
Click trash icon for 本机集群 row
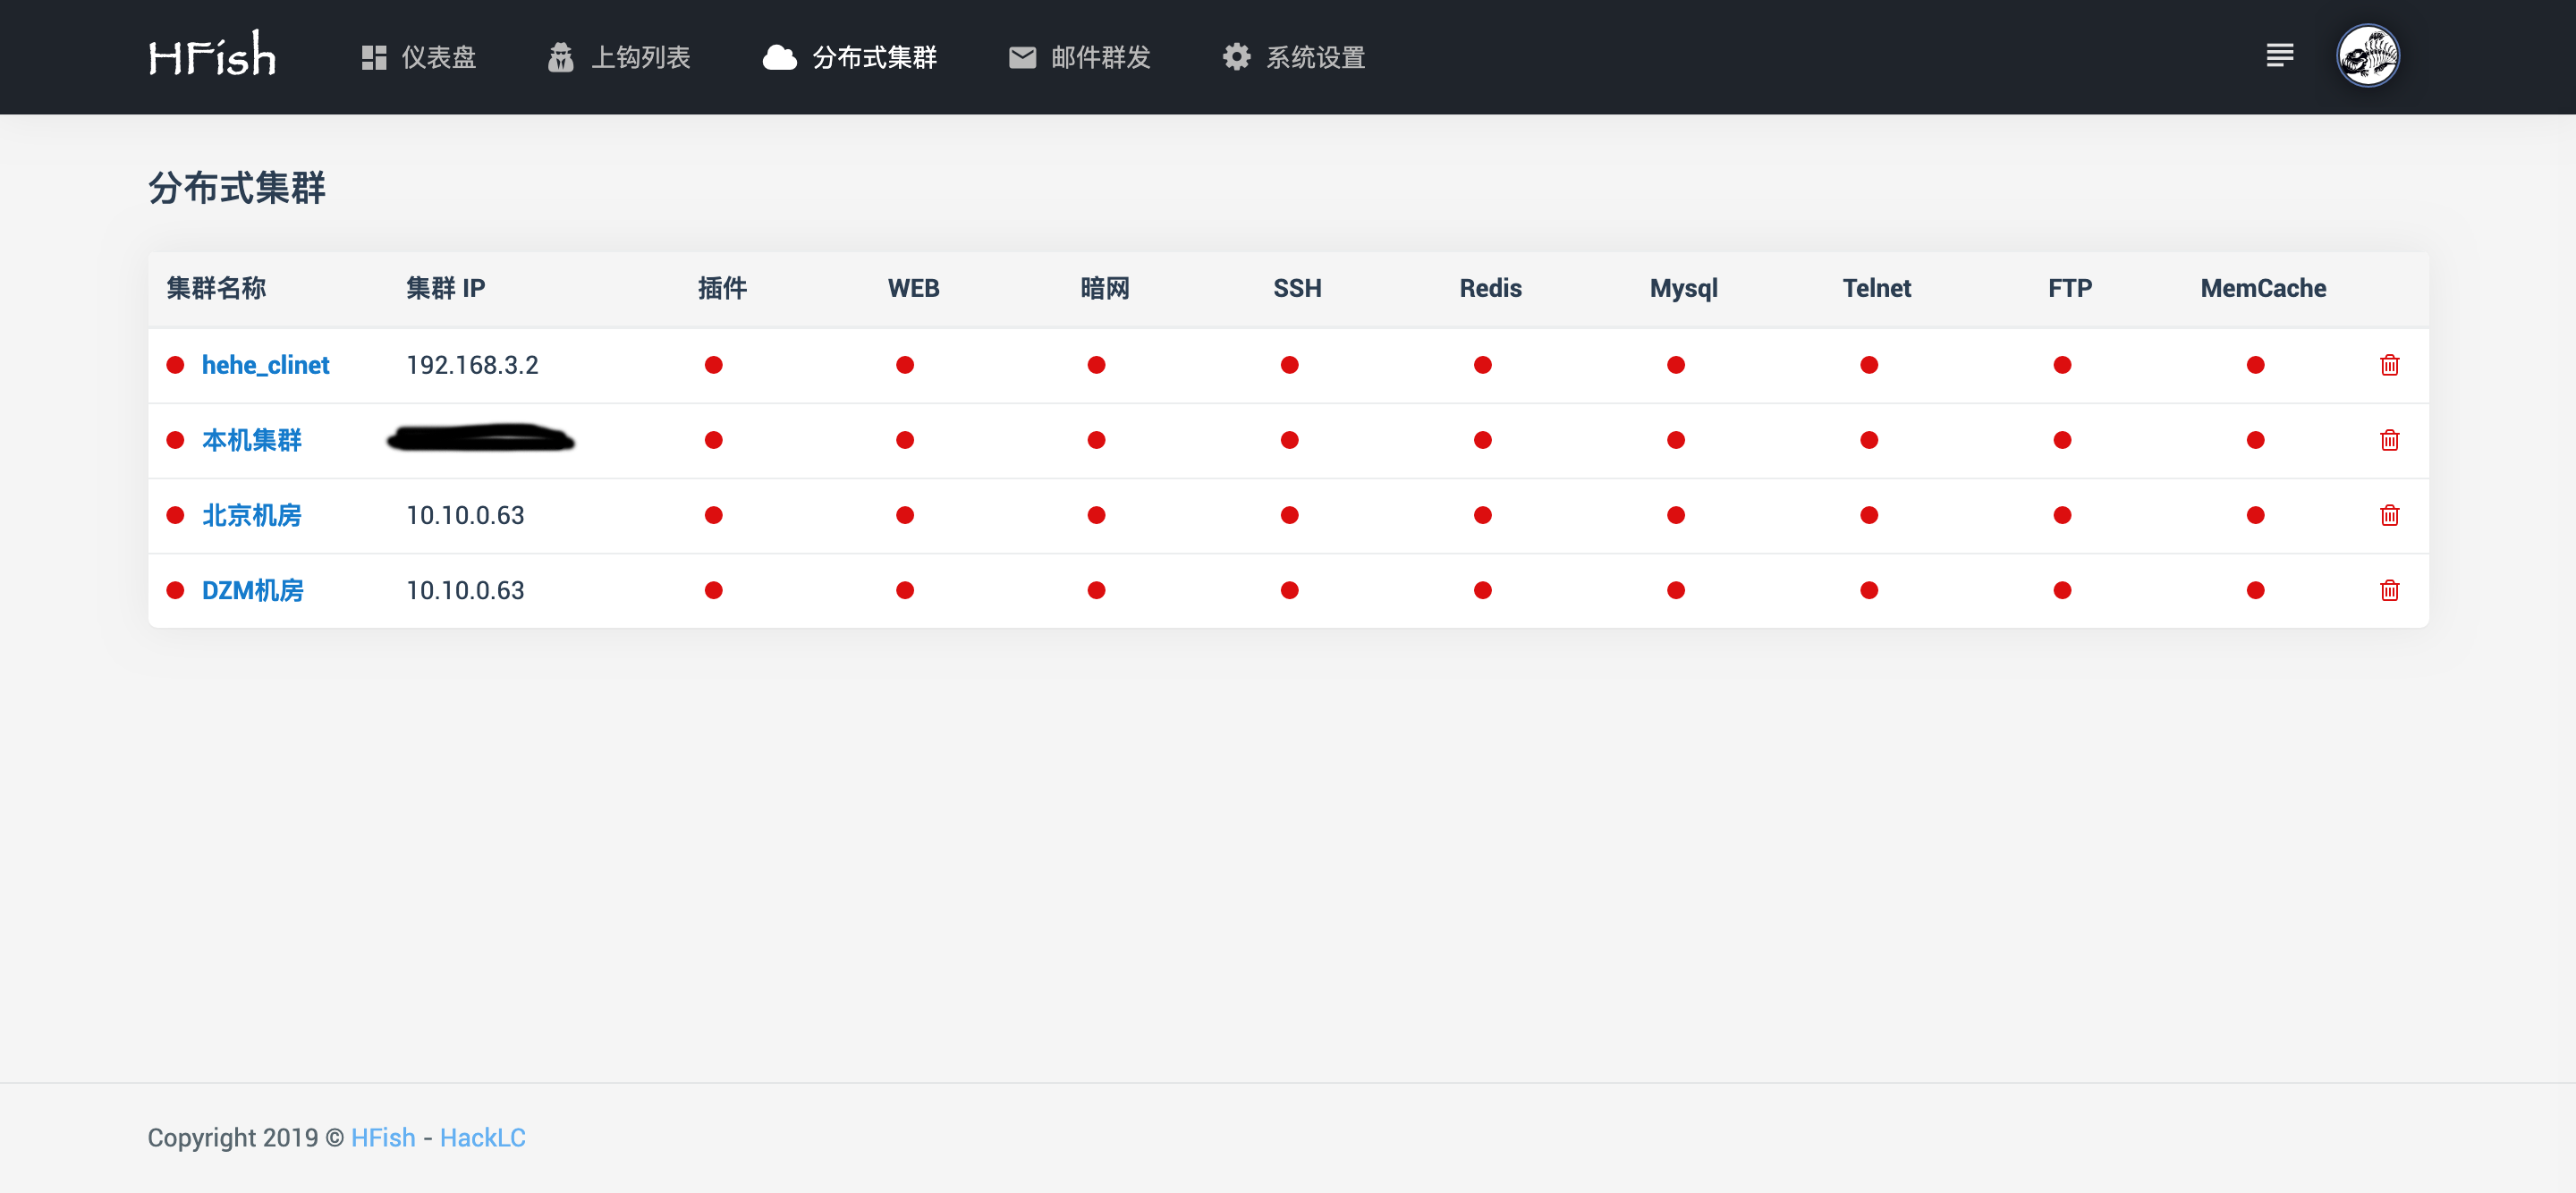click(x=2389, y=440)
